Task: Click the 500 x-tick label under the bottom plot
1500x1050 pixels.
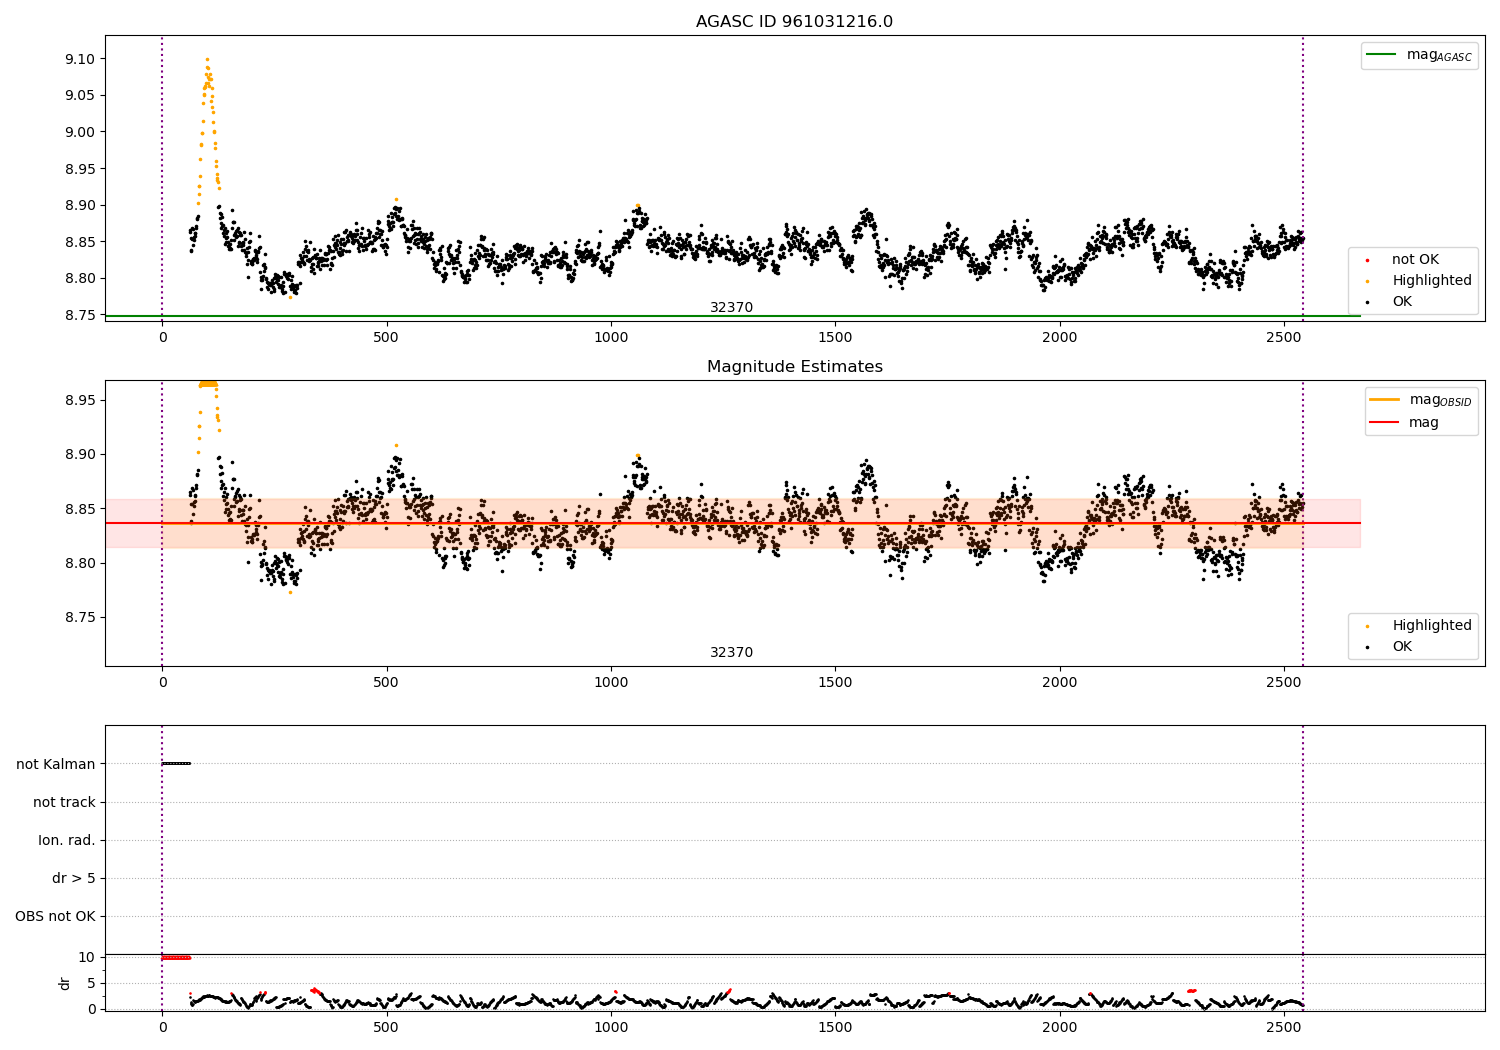Action: tap(386, 1027)
